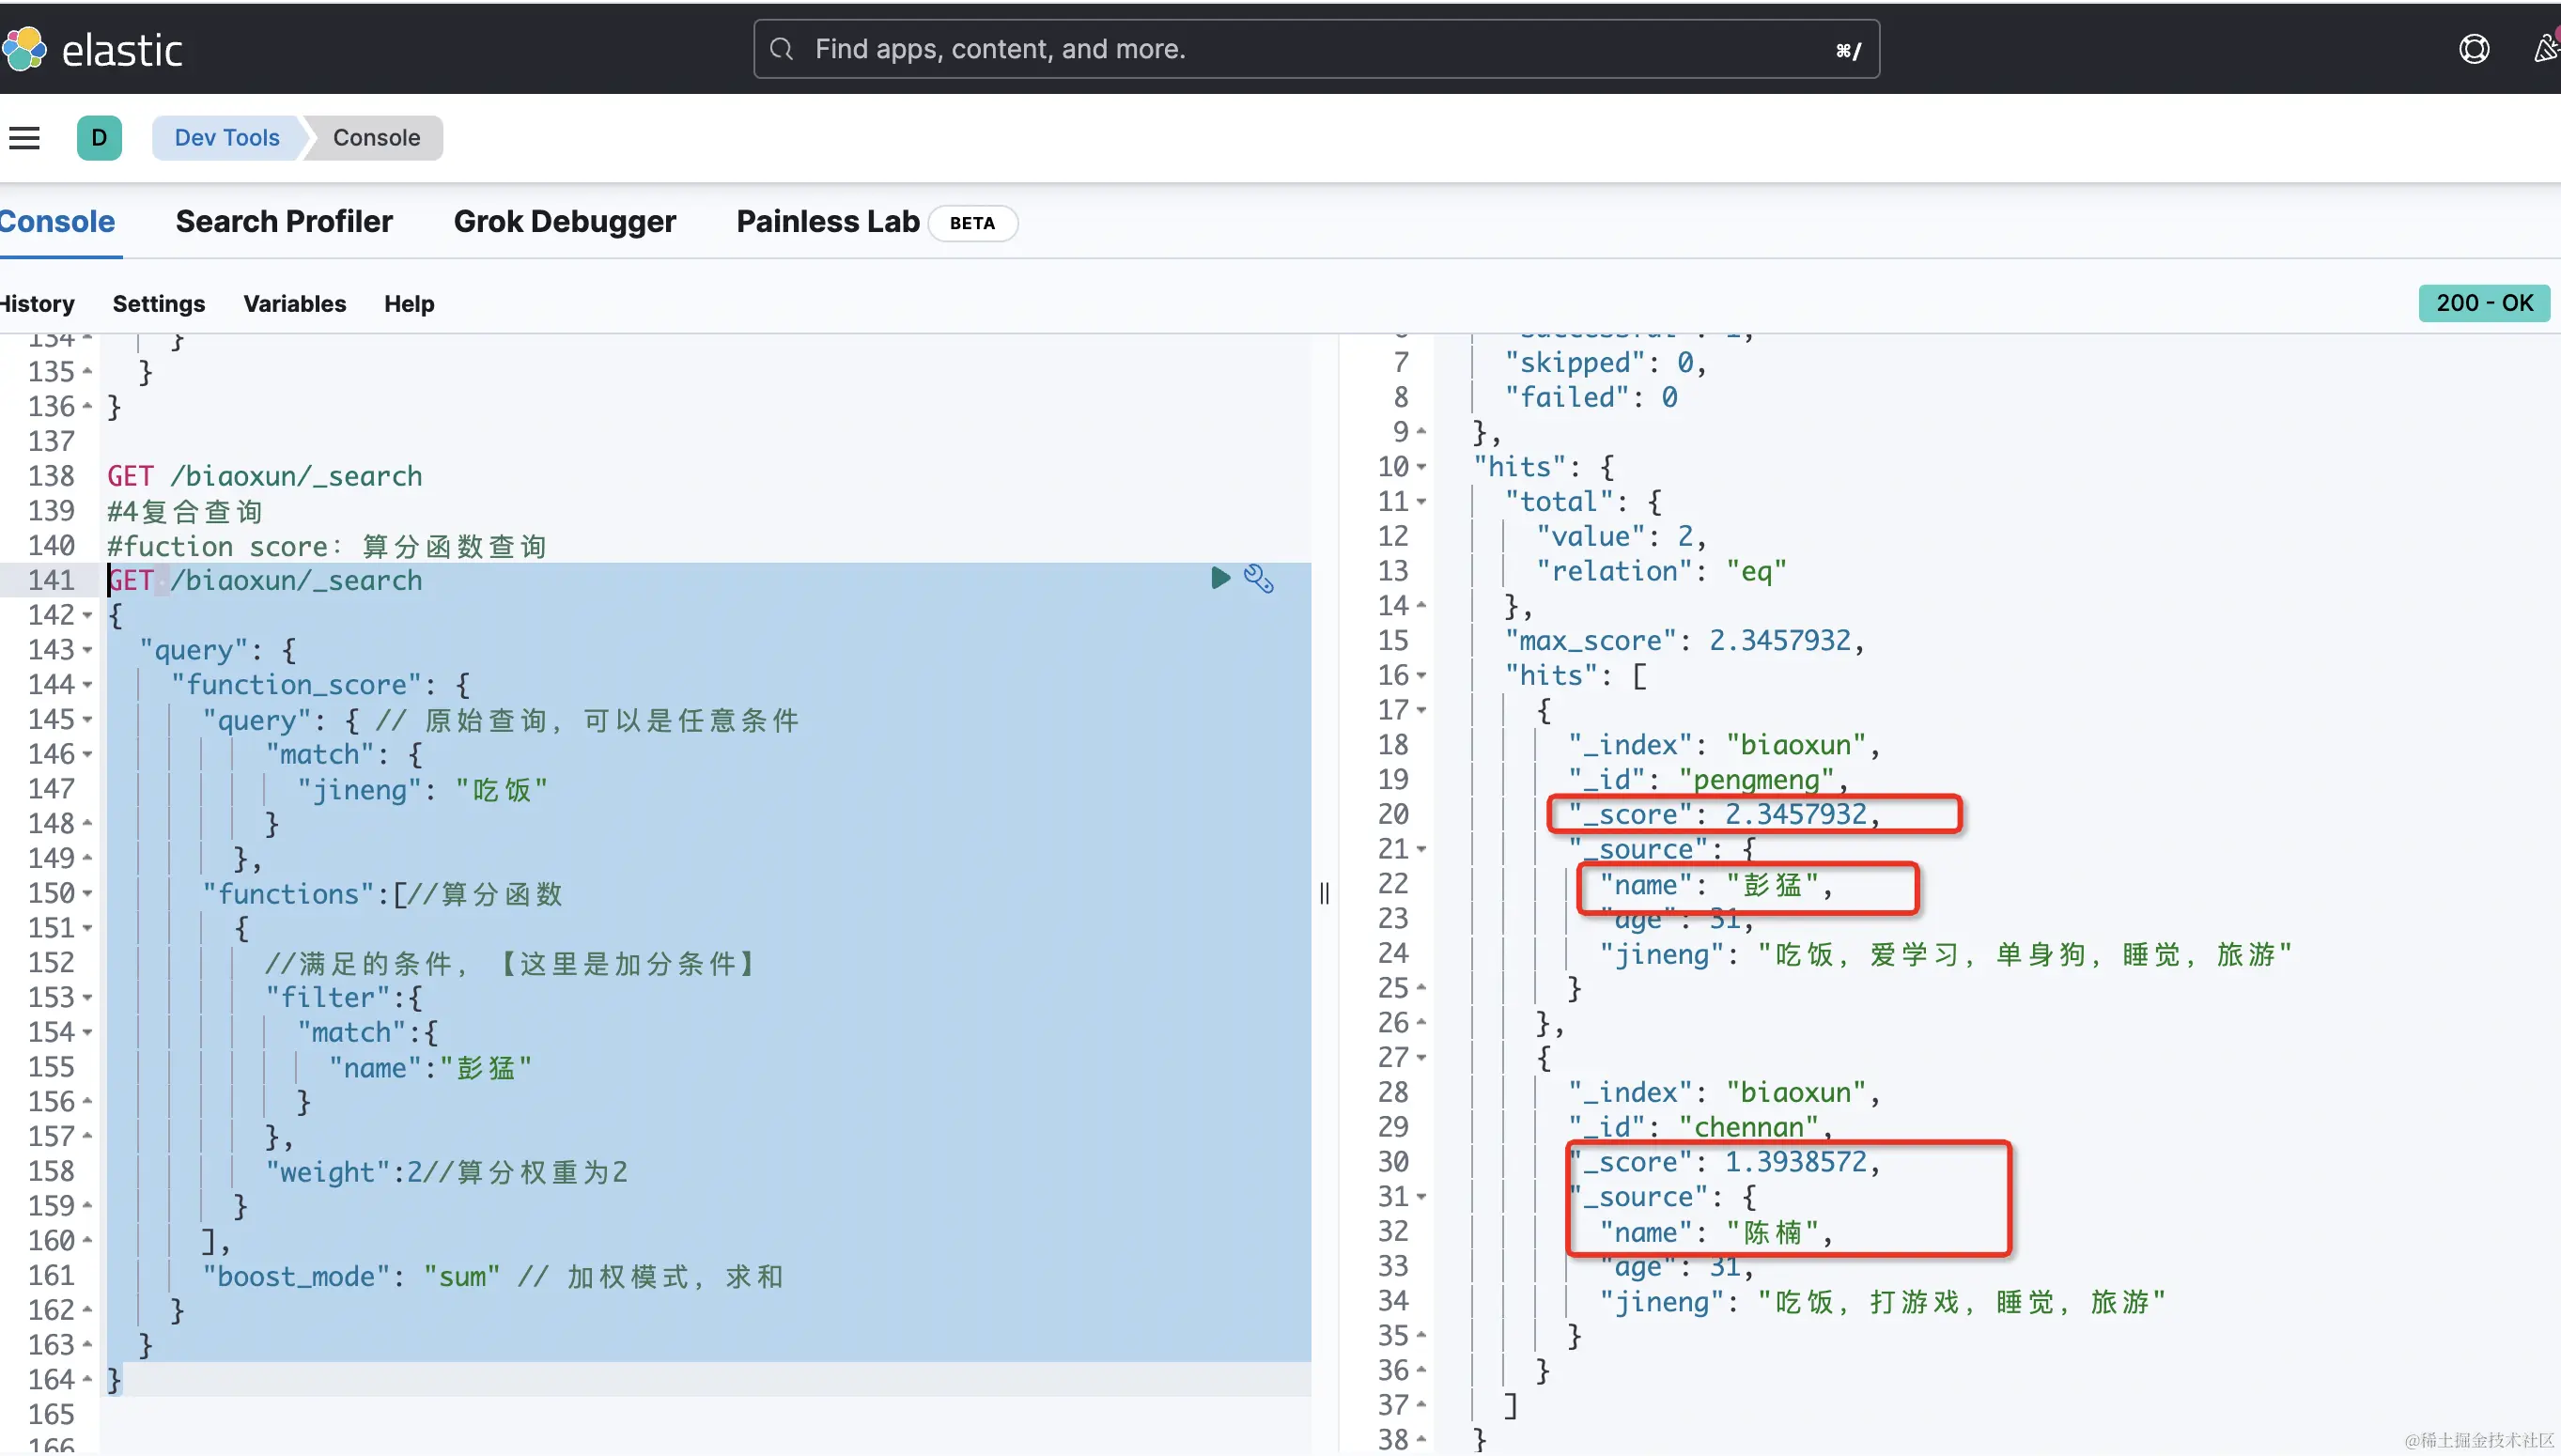Open the help lifebuoy icon in header

(2473, 49)
